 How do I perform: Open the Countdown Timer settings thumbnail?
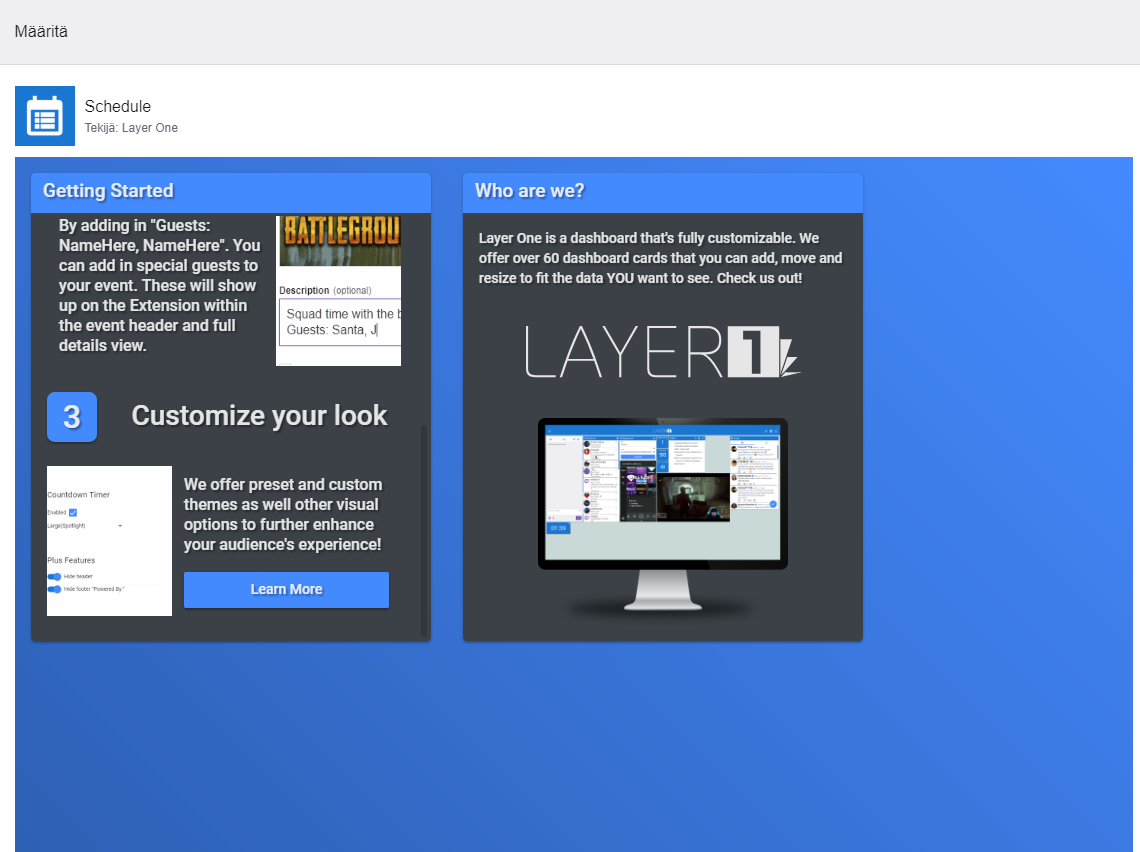(x=110, y=541)
